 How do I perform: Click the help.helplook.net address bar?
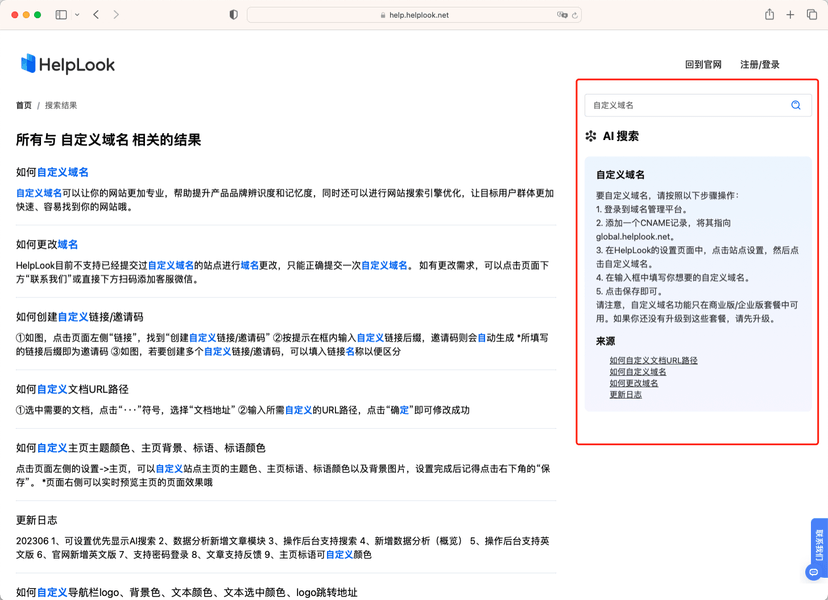pyautogui.click(x=415, y=15)
